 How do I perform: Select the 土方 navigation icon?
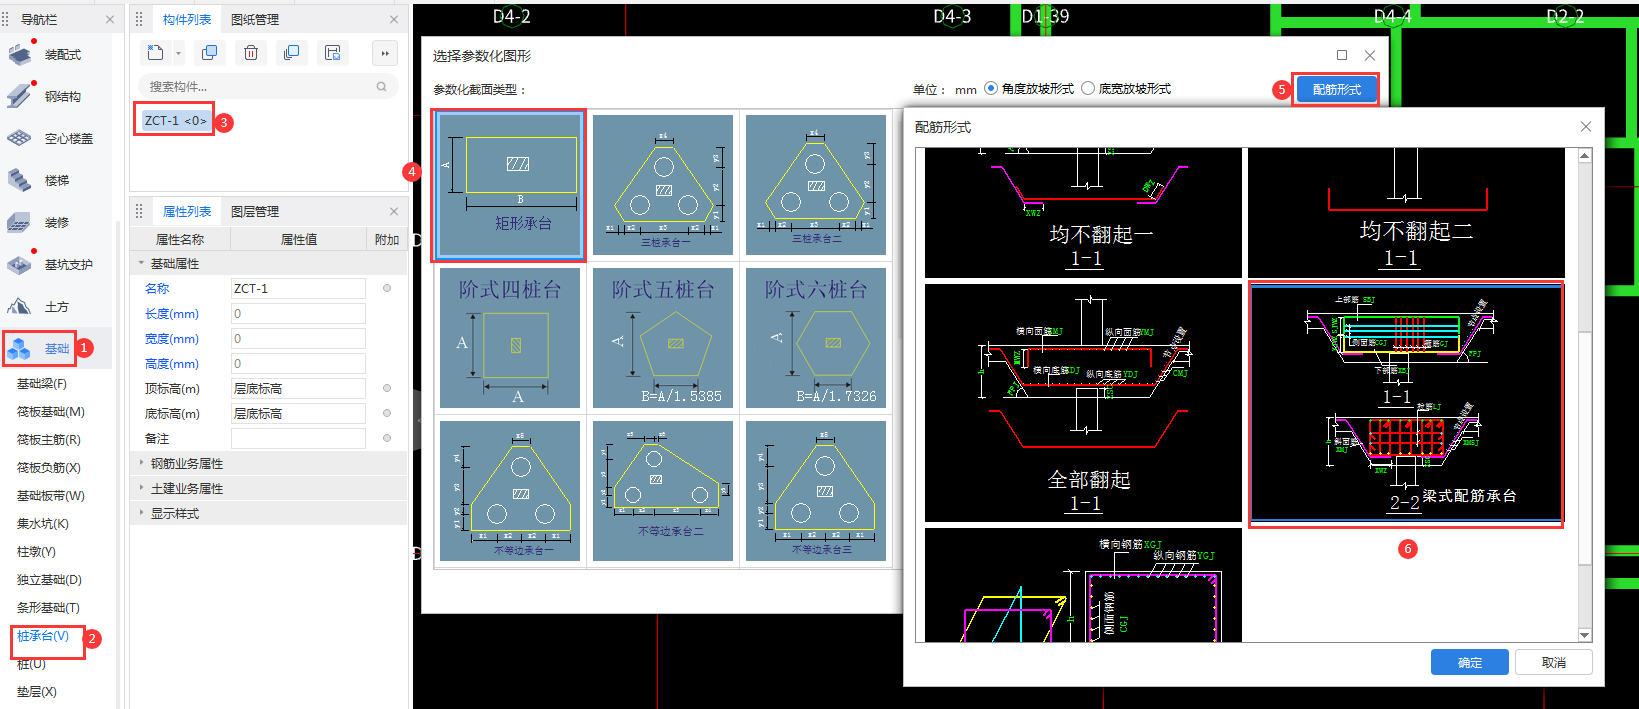21,306
